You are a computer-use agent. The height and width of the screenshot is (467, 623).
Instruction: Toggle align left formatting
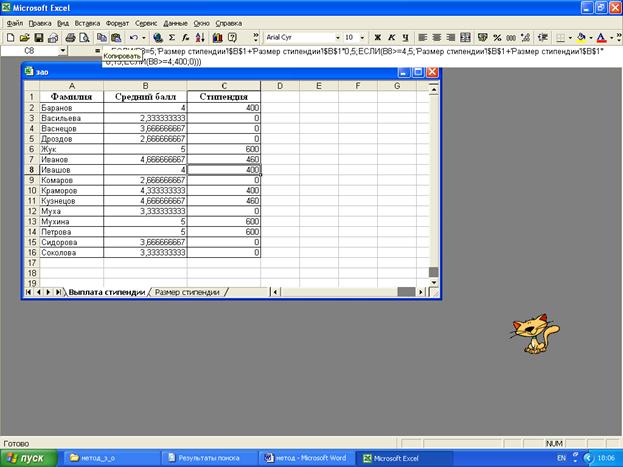(x=423, y=38)
